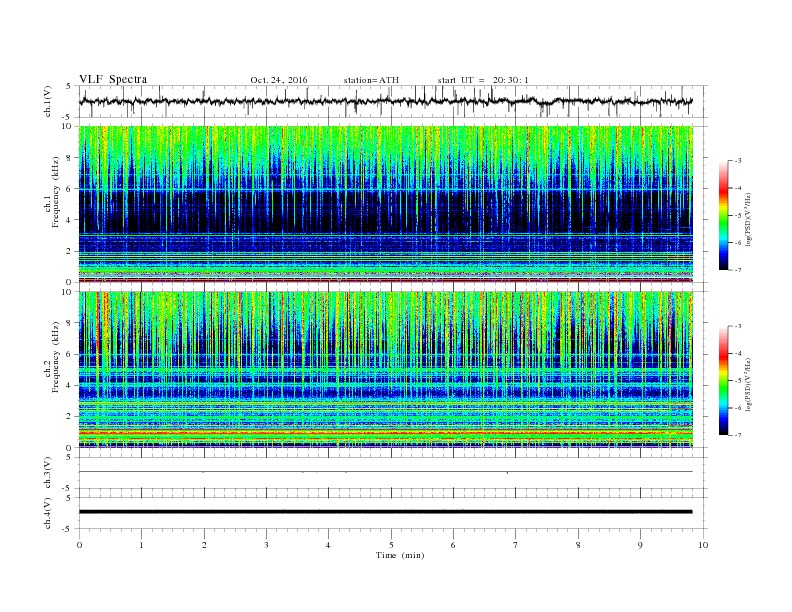The width and height of the screenshot is (792, 612).
Task: Click the "-3" tick on the ch.1 colorbar
Action: click(738, 161)
